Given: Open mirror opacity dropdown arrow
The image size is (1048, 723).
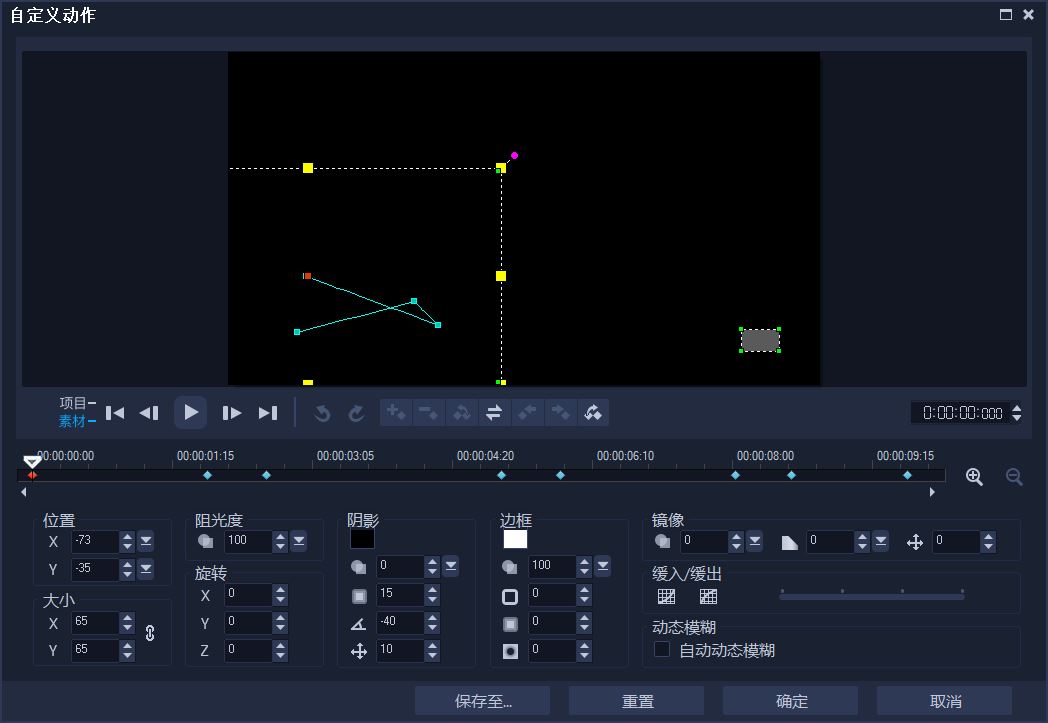Looking at the screenshot, I should 755,541.
